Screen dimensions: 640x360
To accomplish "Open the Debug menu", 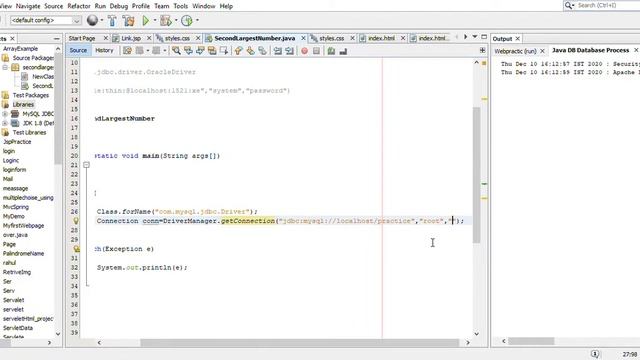I will coord(118,6).
